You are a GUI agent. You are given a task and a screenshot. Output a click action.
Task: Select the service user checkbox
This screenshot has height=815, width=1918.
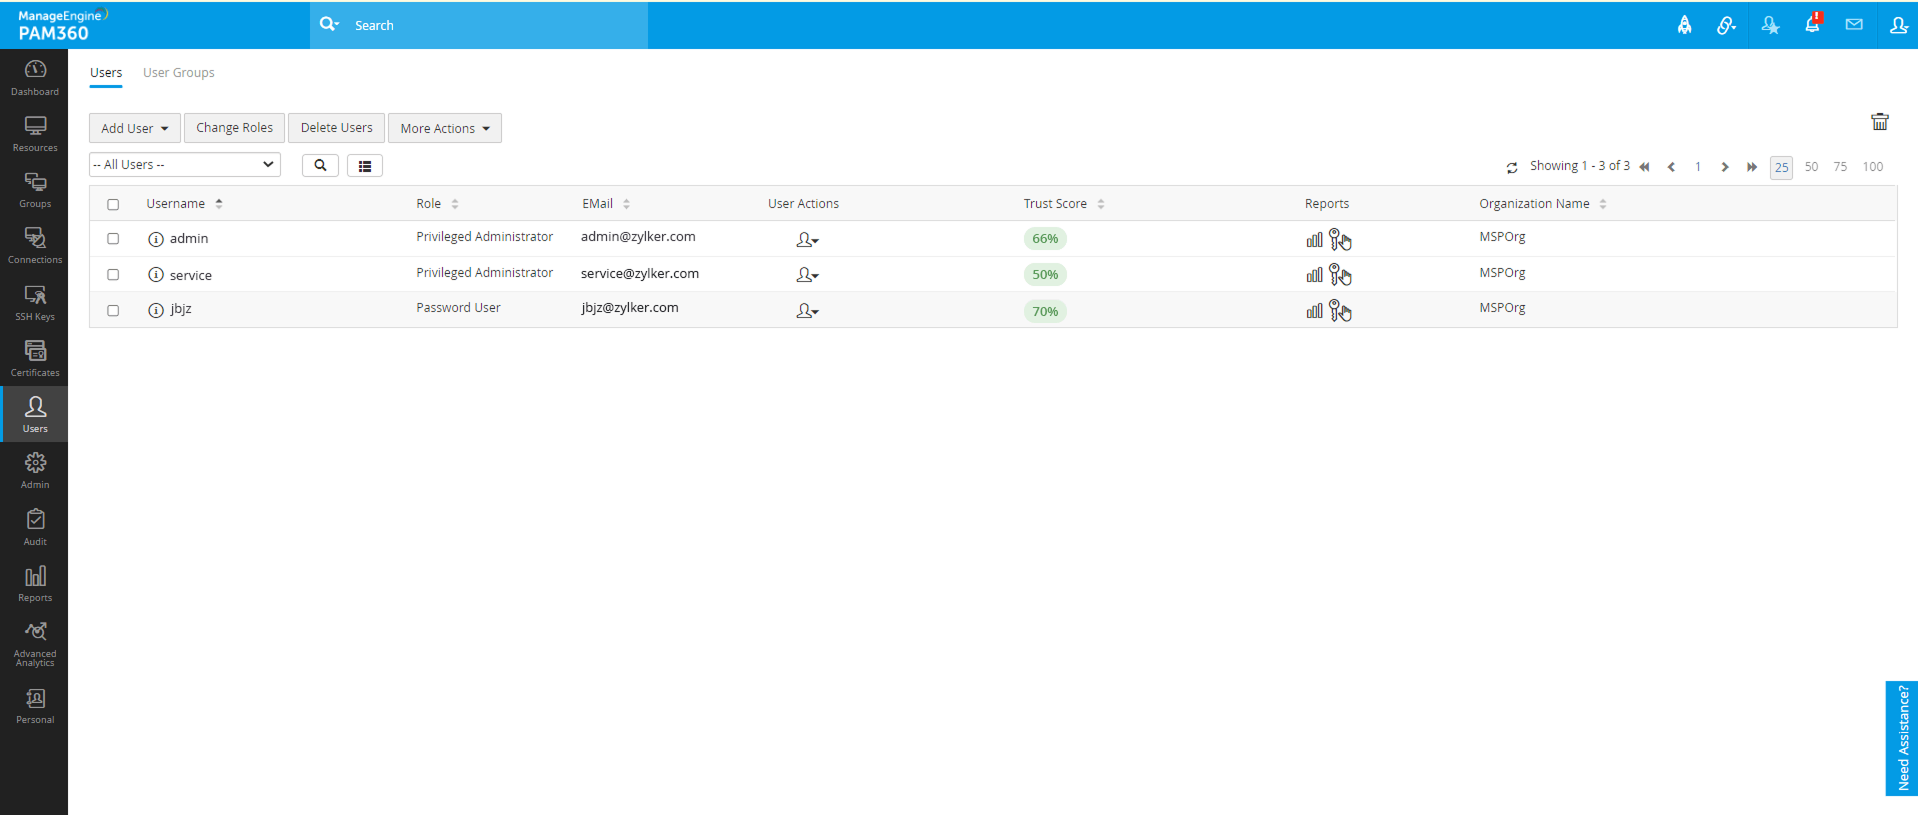pos(113,275)
